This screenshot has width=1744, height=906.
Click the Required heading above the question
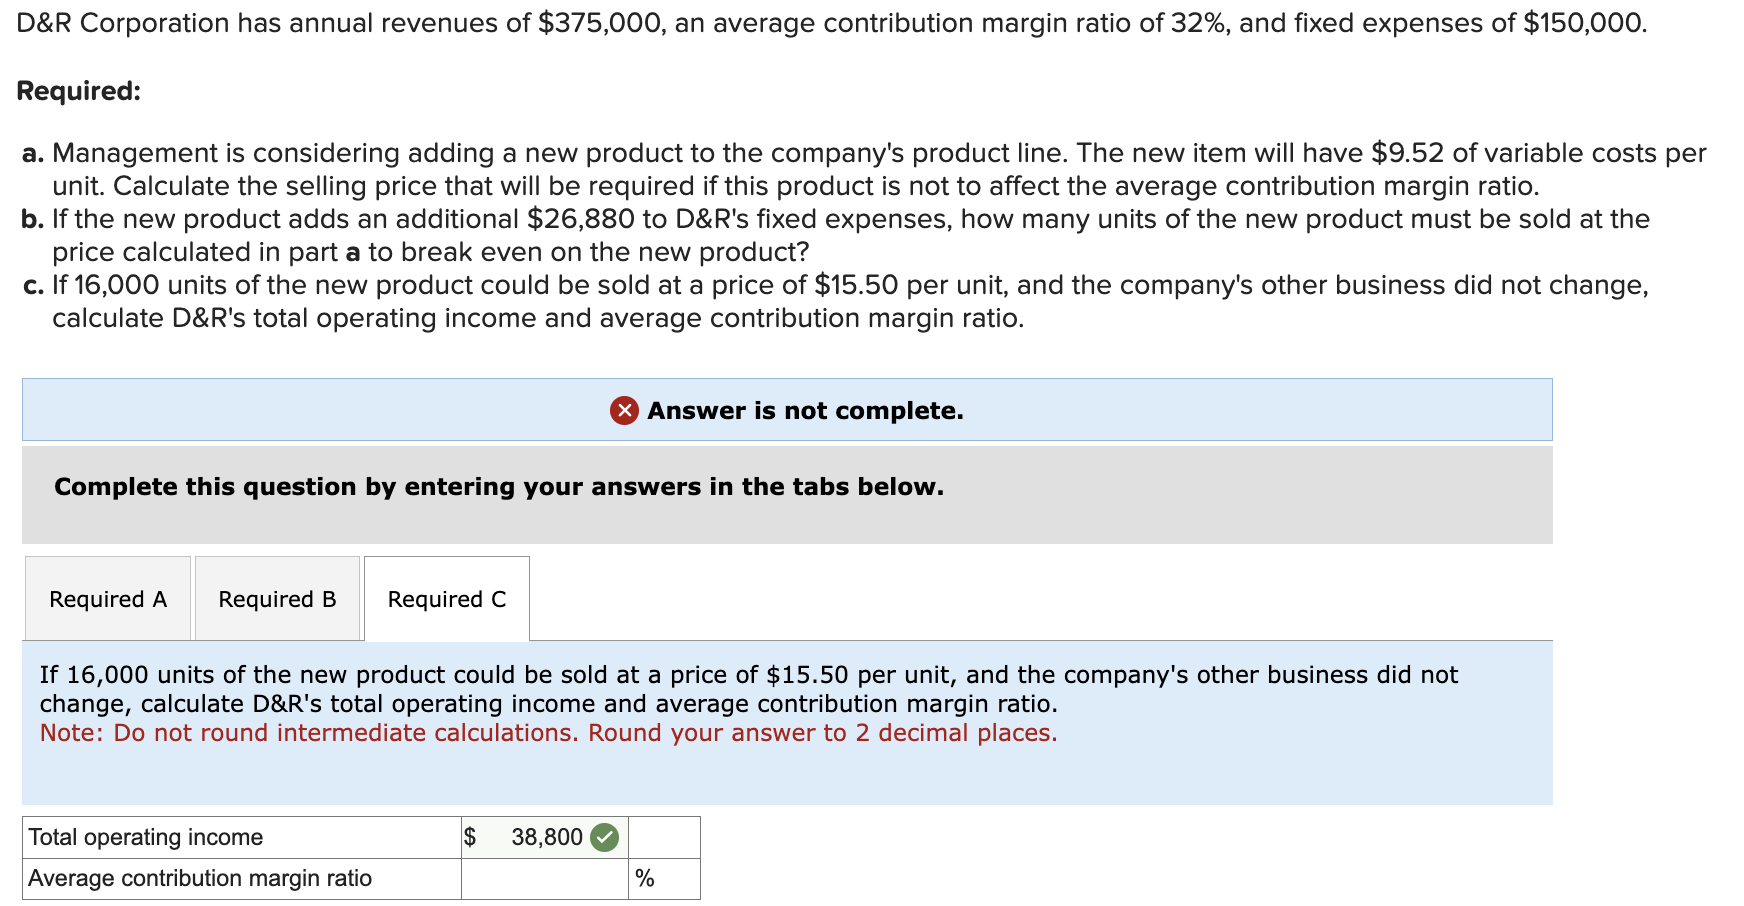[79, 92]
